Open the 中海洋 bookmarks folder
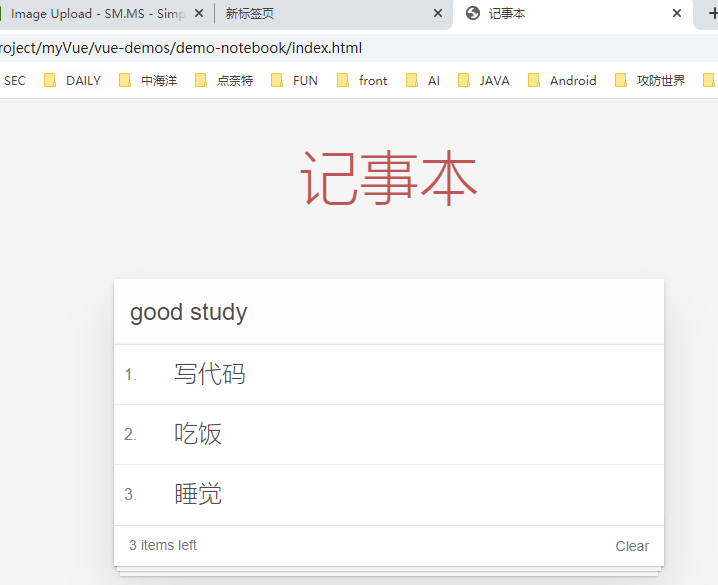 click(x=148, y=81)
